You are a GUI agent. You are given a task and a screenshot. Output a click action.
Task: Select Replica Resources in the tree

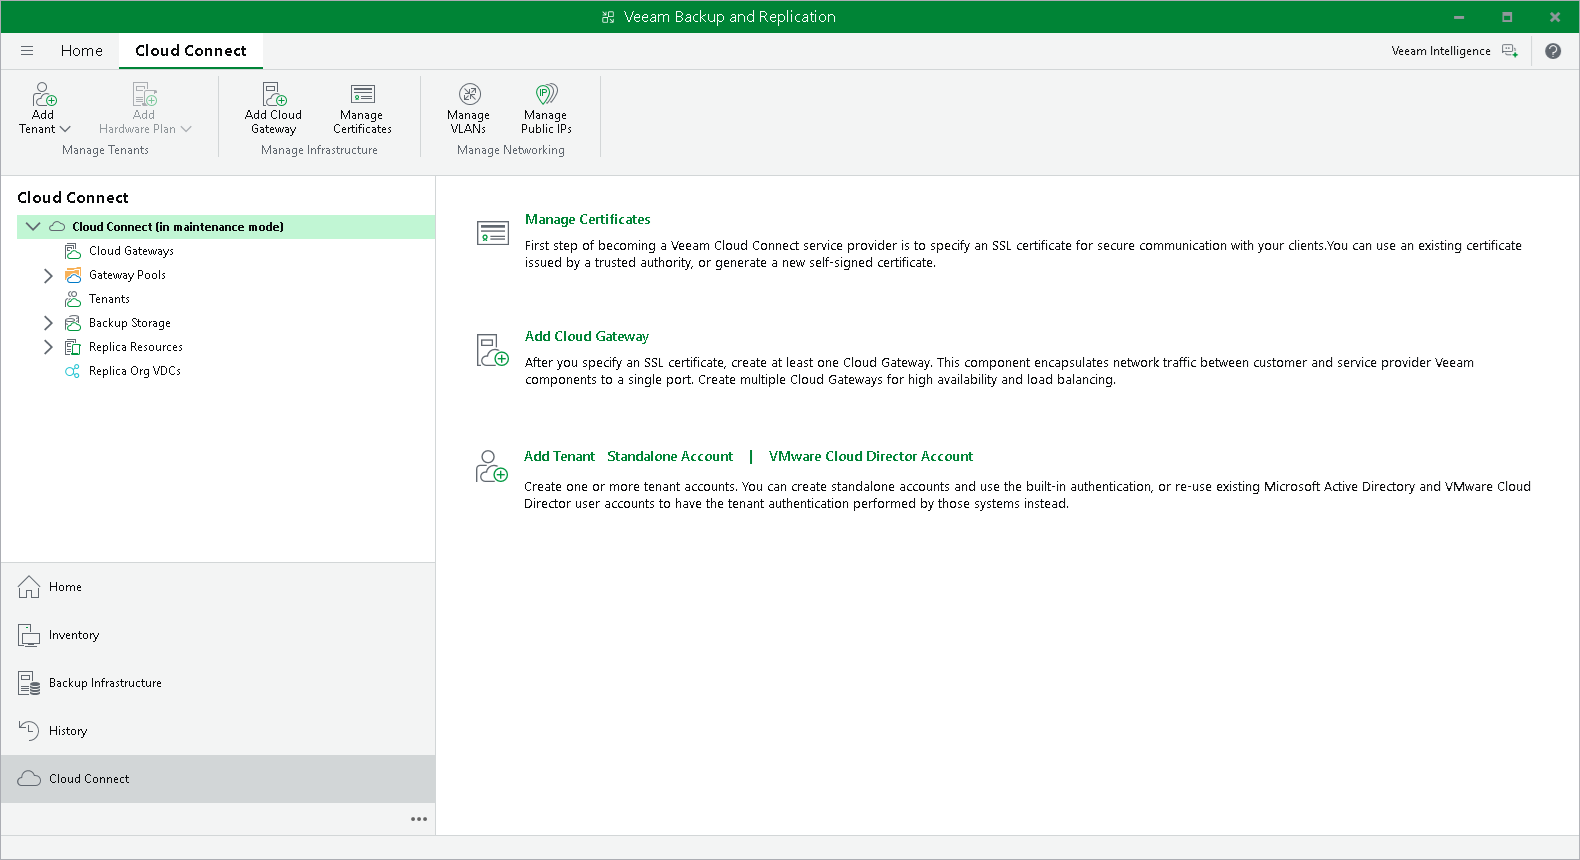coord(136,347)
